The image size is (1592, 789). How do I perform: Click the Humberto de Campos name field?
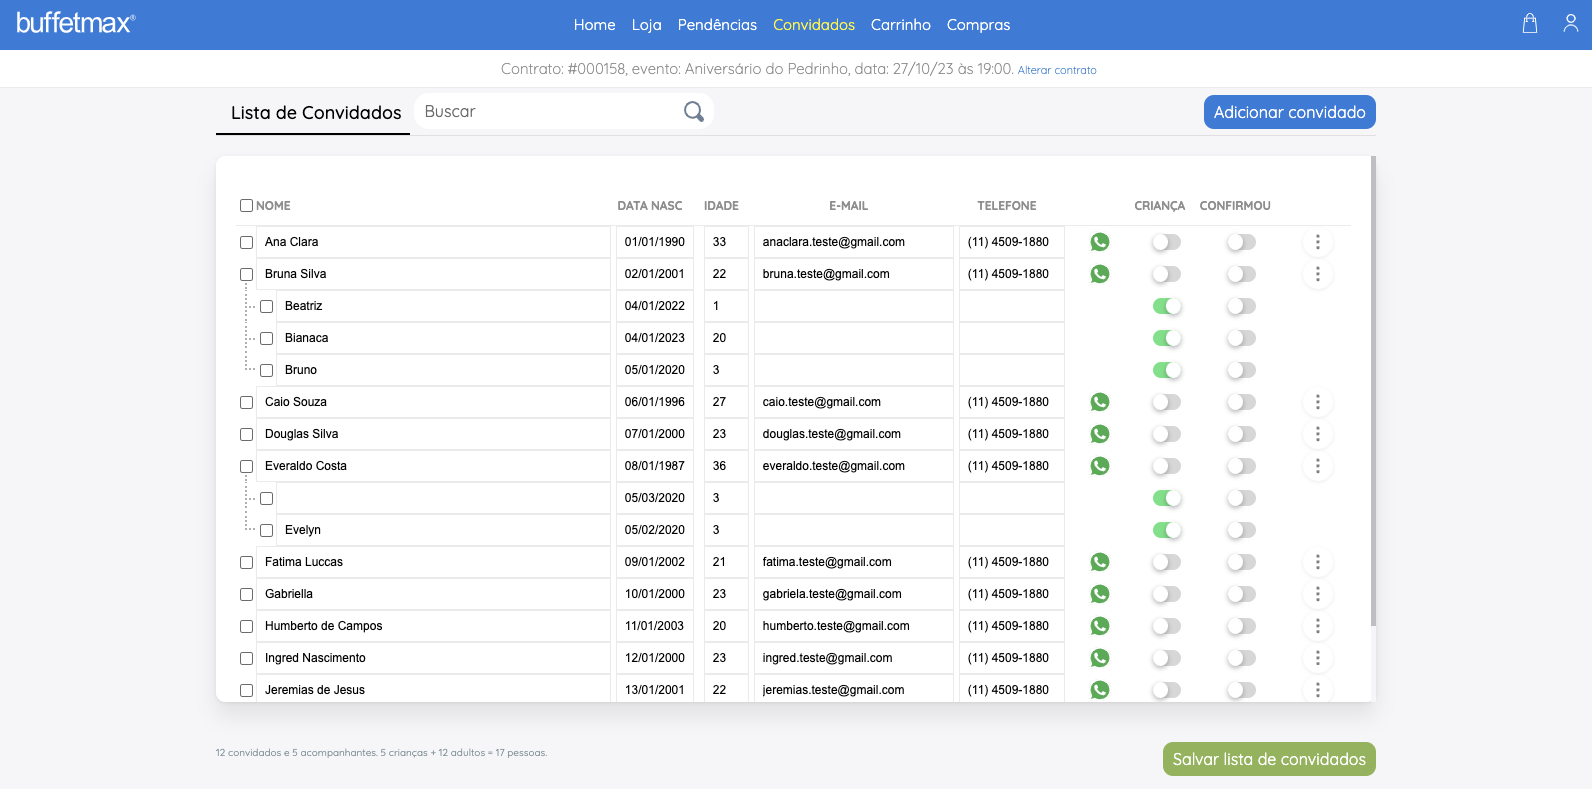[x=433, y=626]
